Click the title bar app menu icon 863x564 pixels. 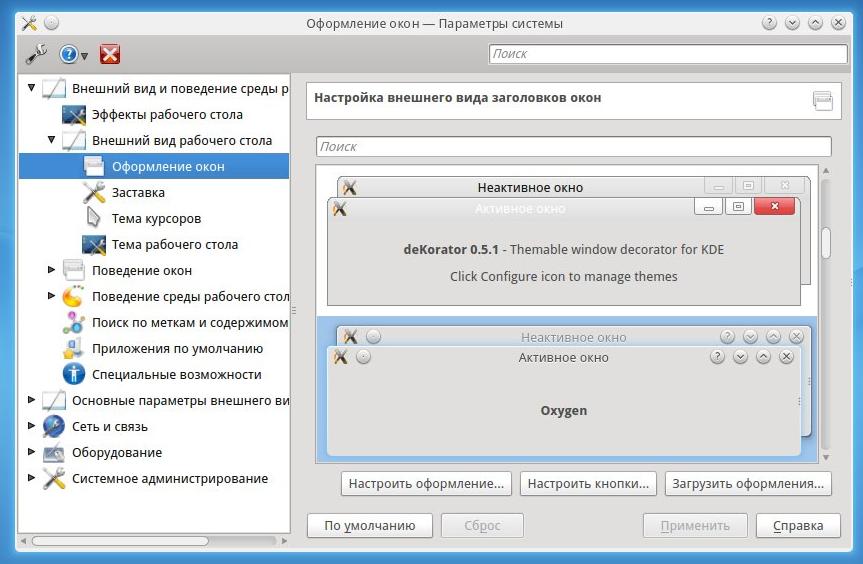coord(29,23)
